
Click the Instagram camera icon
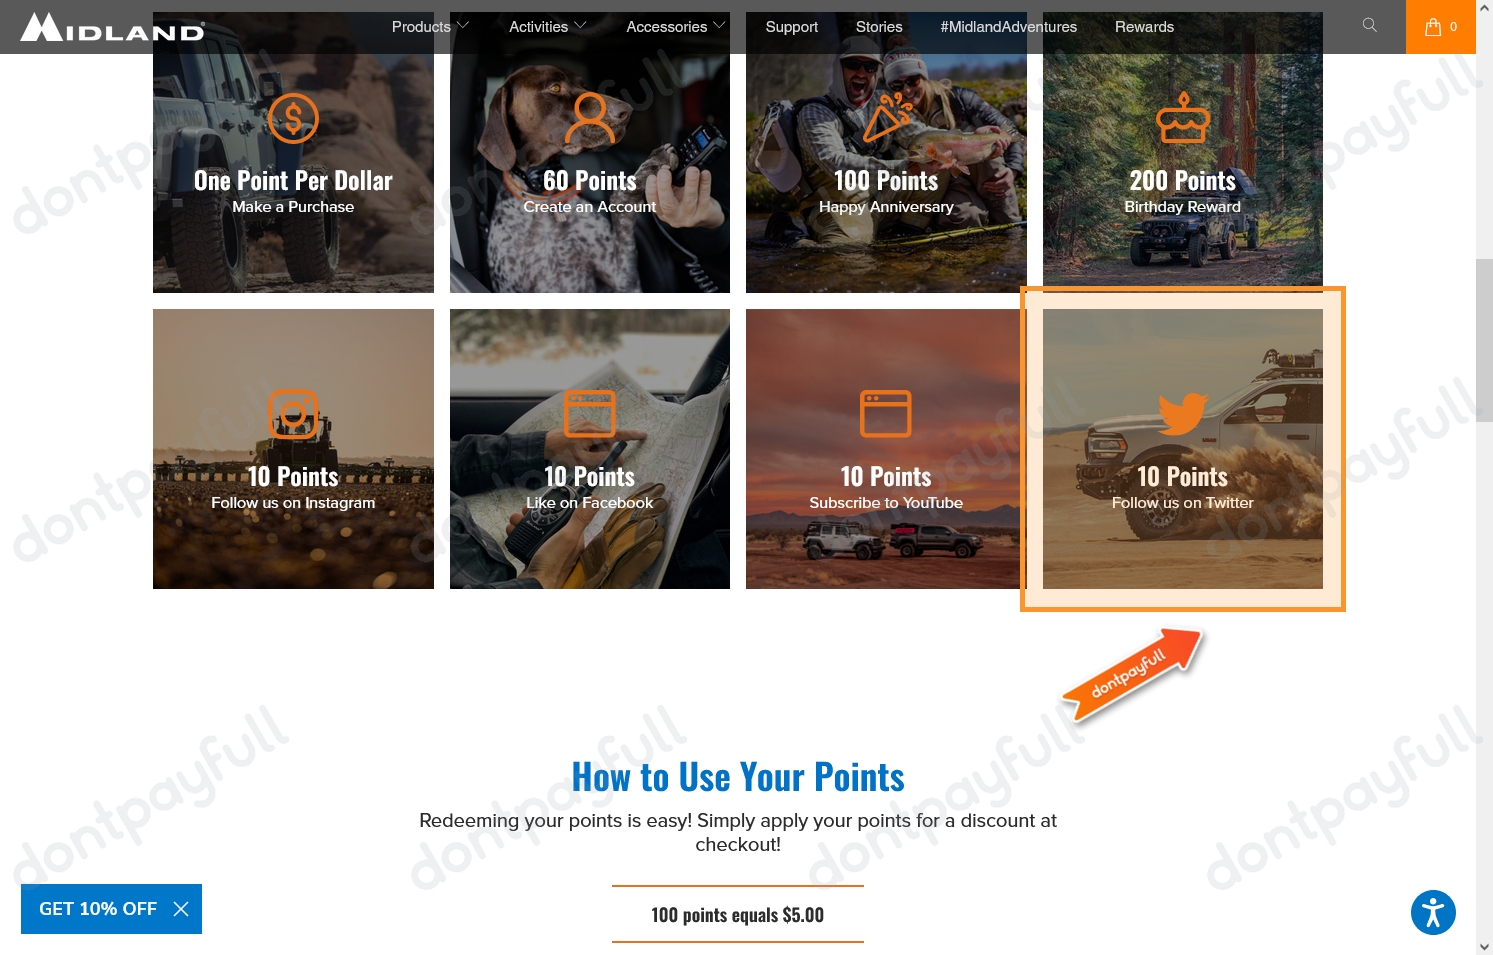click(293, 414)
